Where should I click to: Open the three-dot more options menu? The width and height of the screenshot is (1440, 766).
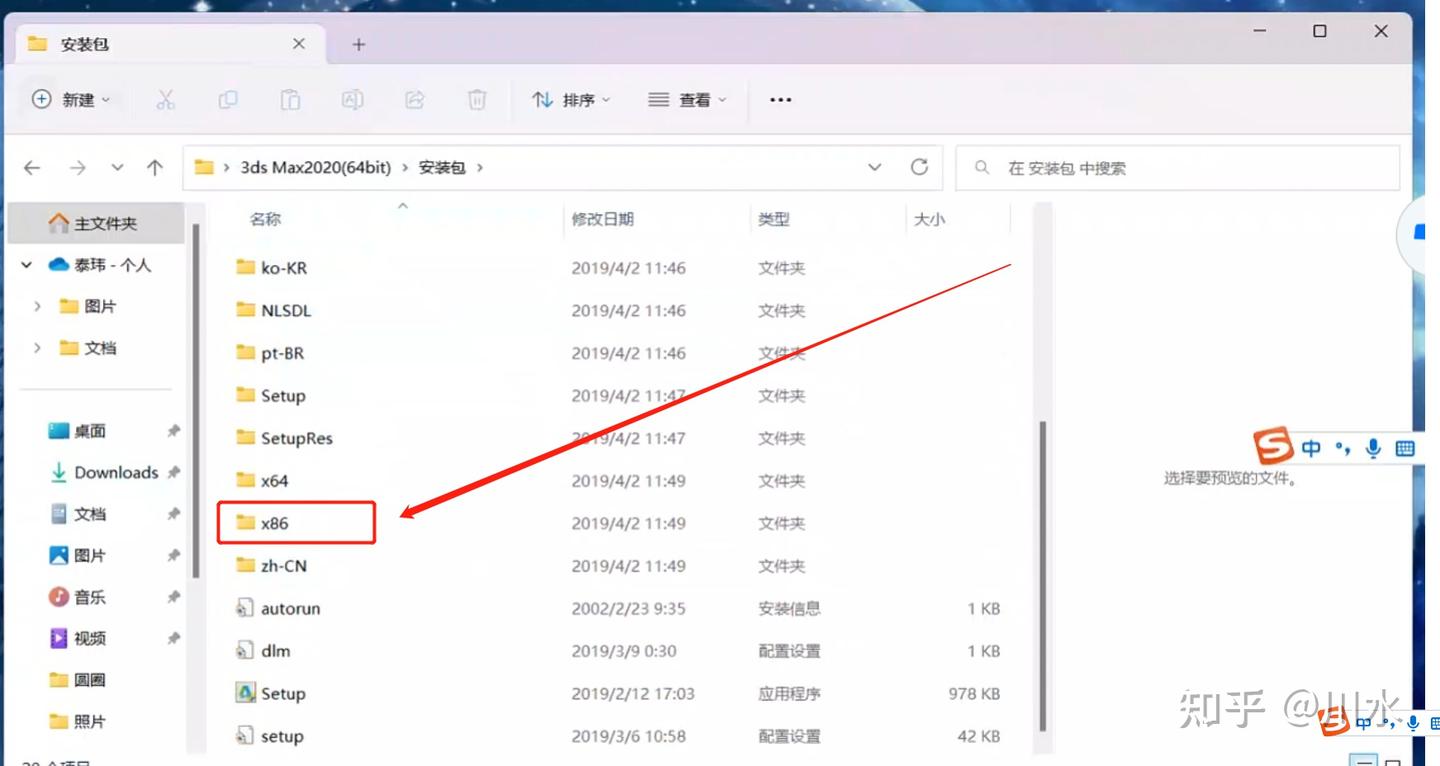[x=780, y=100]
